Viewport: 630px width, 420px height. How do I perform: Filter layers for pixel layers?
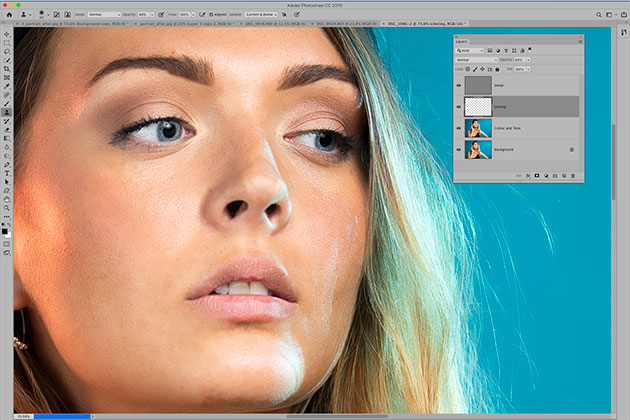490,51
